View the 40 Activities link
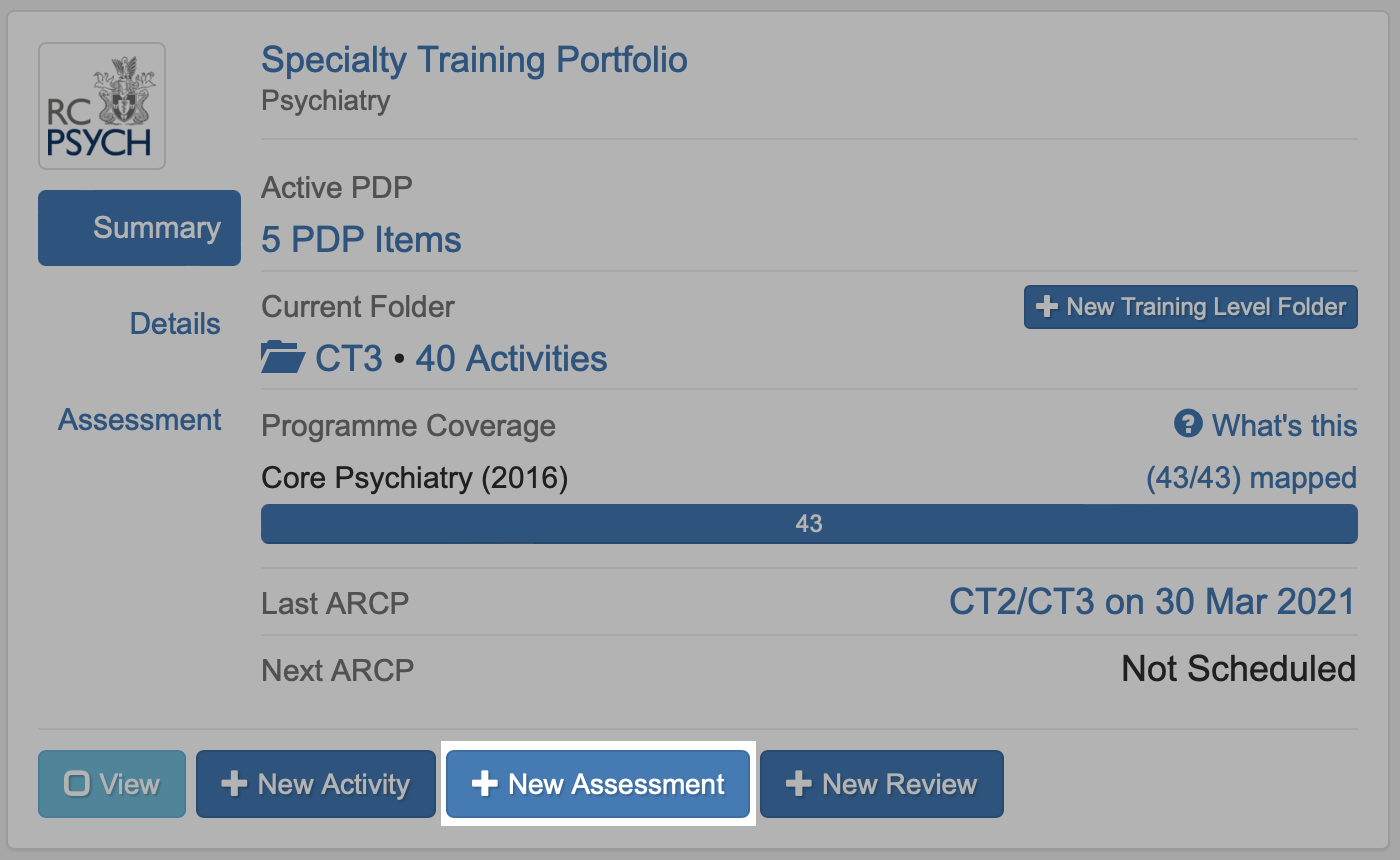The height and width of the screenshot is (860, 1400). pyautogui.click(x=511, y=358)
